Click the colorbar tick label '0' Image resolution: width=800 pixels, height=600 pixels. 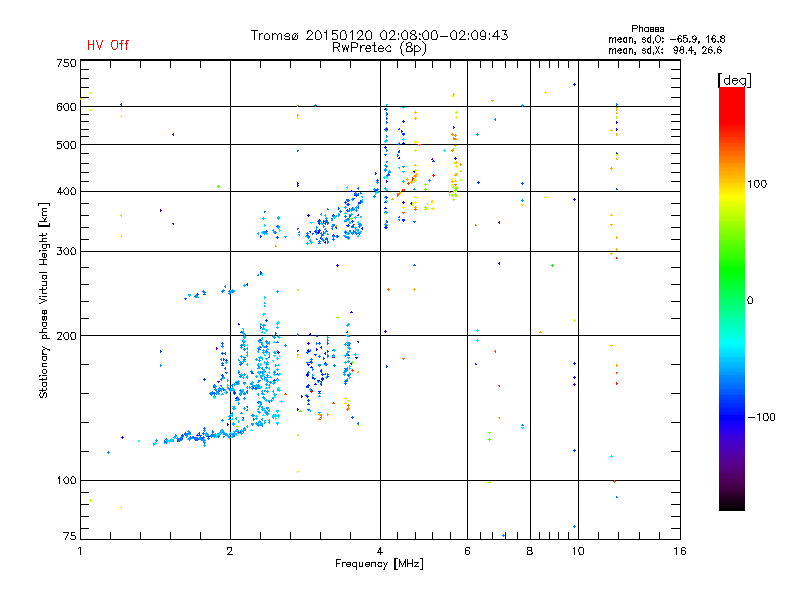pyautogui.click(x=750, y=301)
